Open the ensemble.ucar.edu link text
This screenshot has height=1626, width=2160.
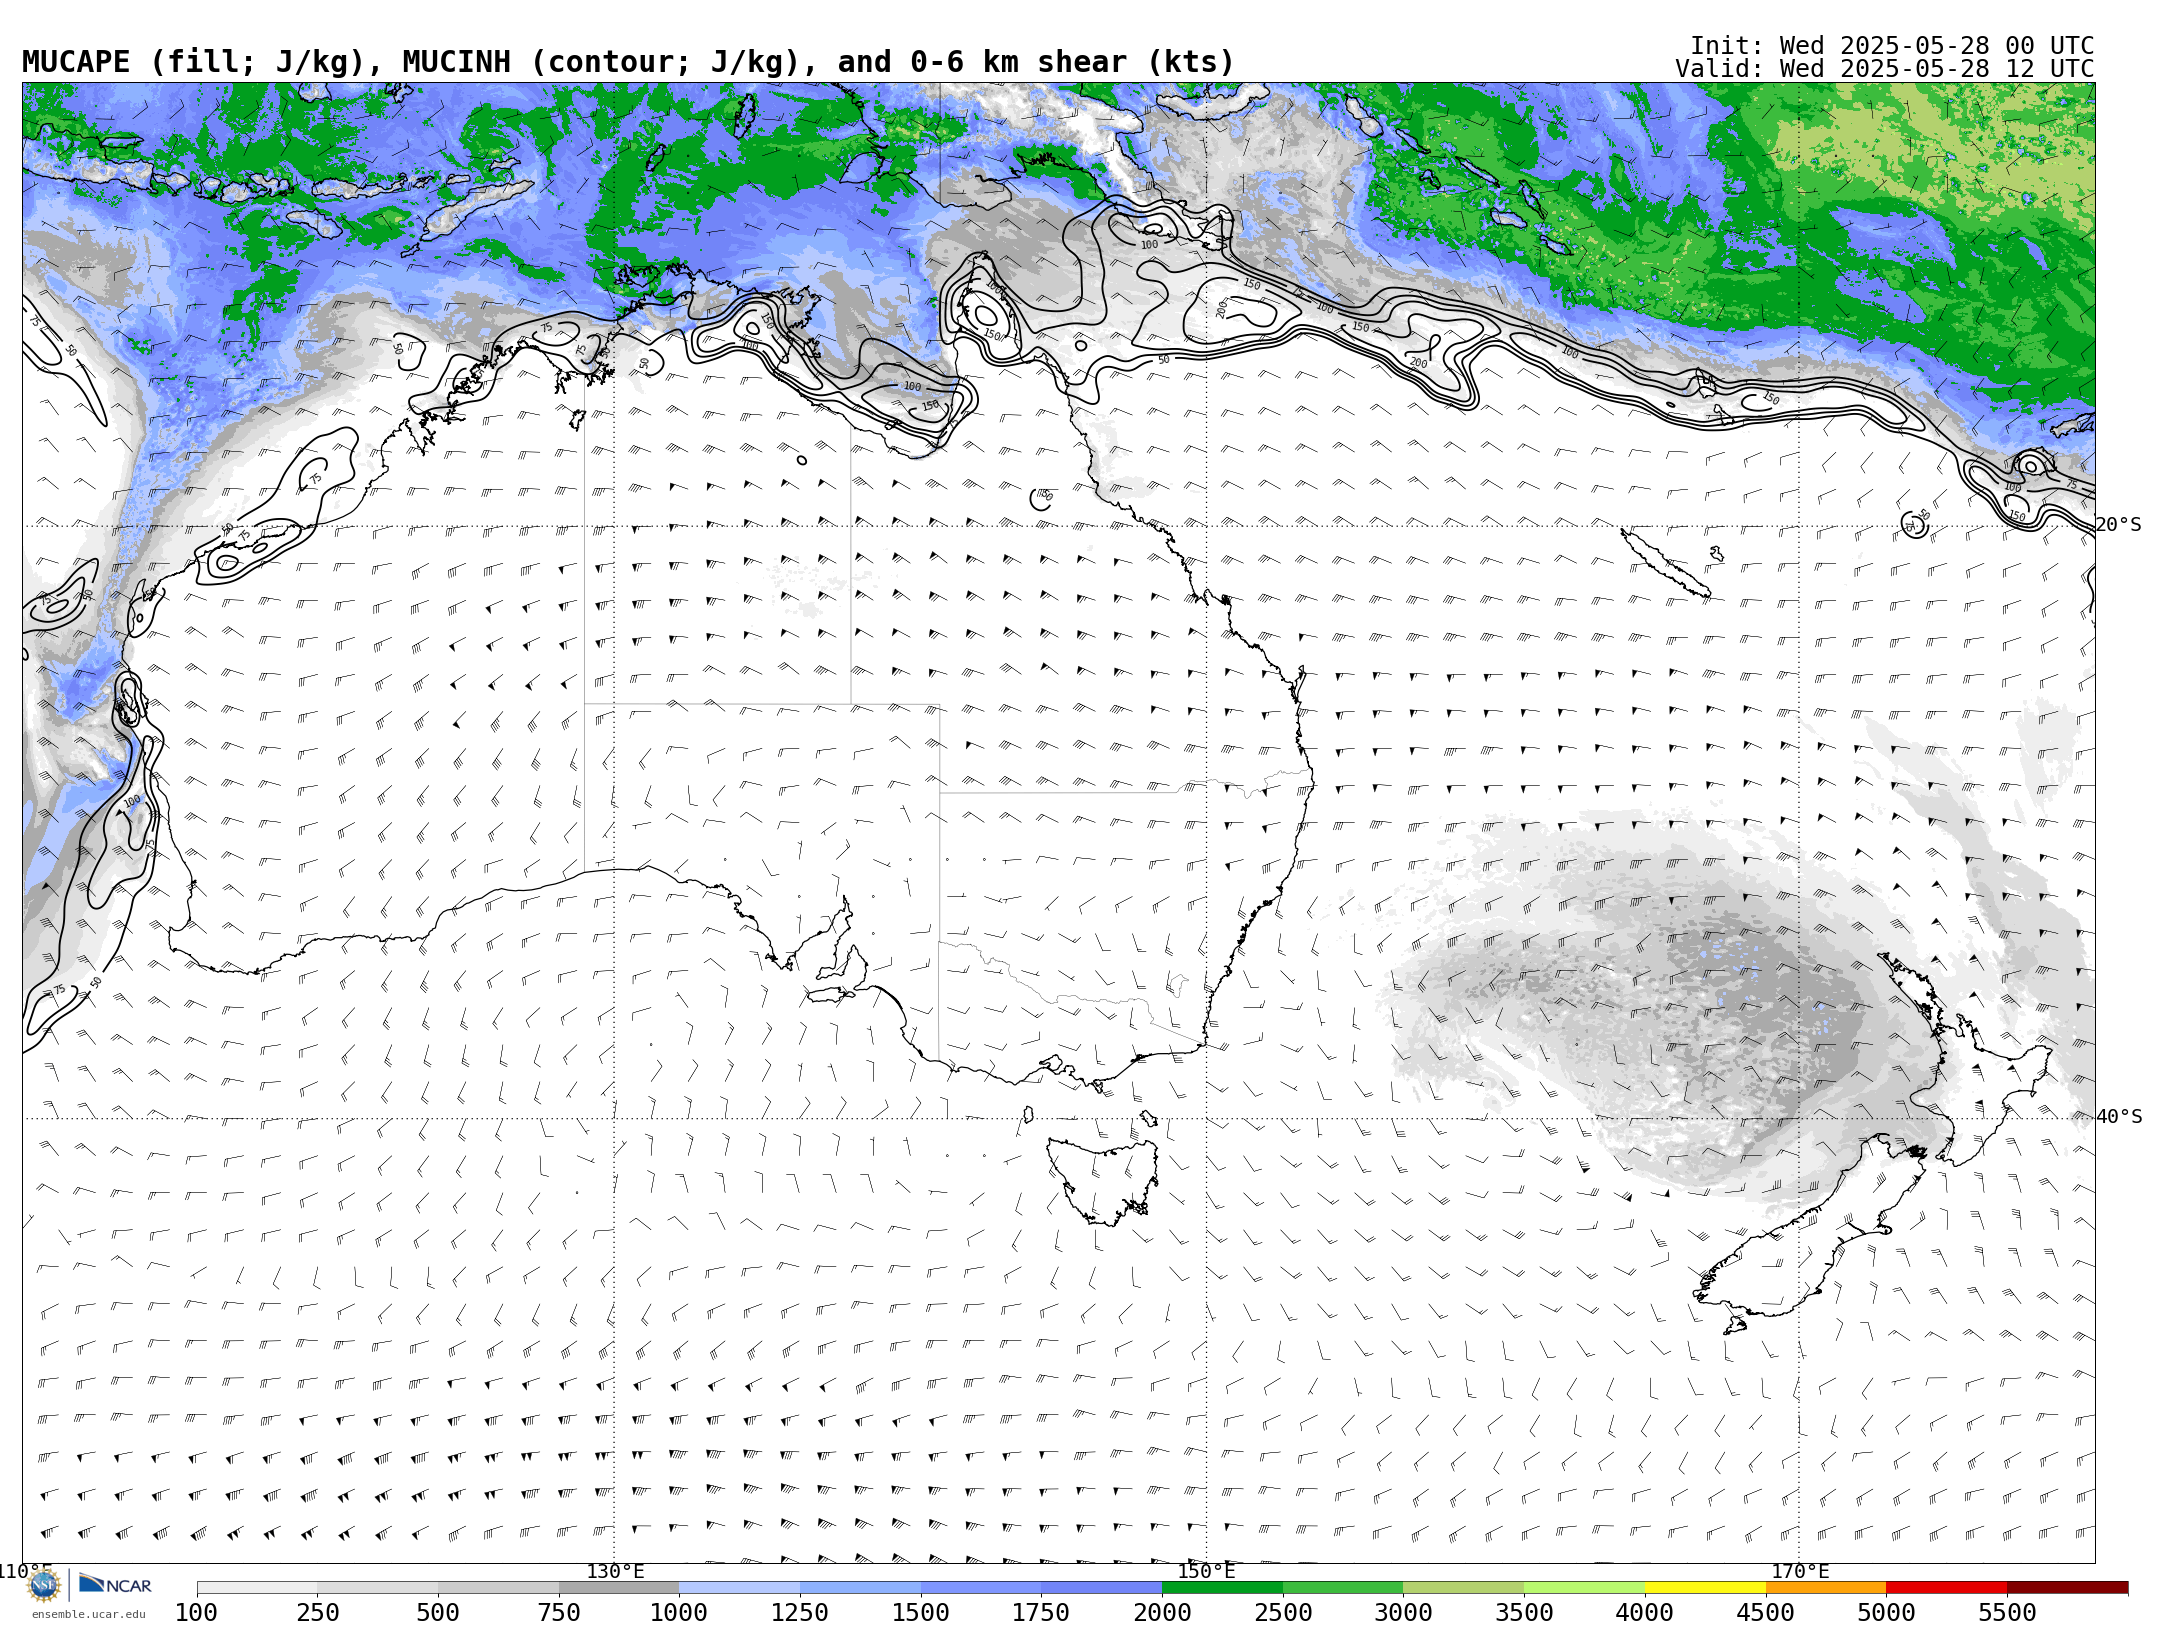(x=88, y=1614)
